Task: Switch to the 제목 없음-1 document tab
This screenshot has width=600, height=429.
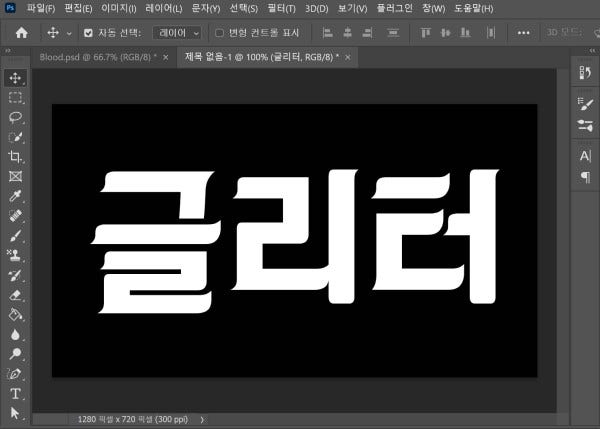Action: (x=262, y=57)
